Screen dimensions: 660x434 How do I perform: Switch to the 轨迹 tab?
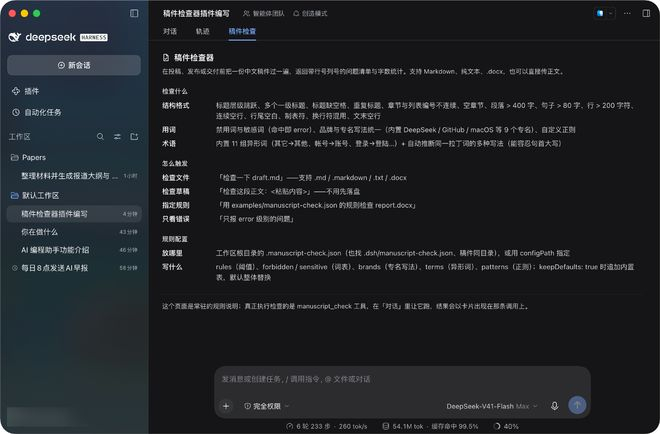(202, 31)
